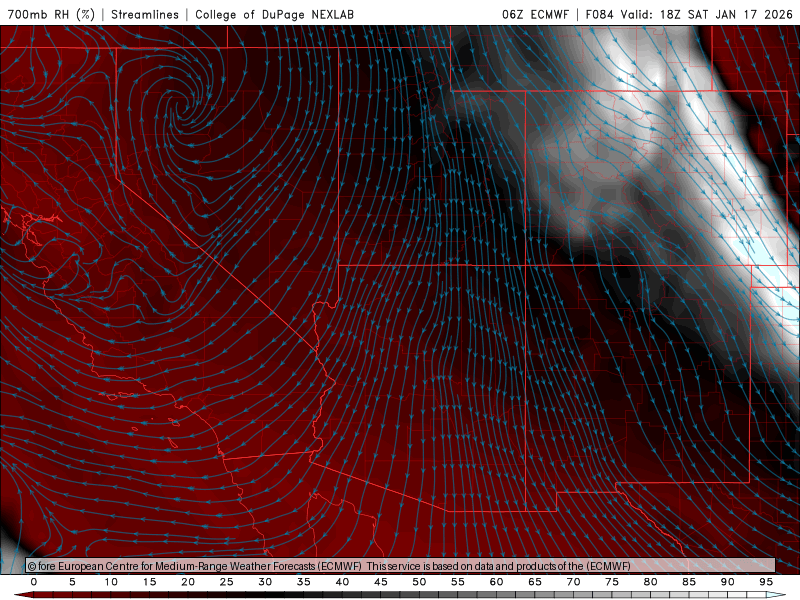Click 'College of DuPage NEXLAB' header text
Viewport: 800px width, 600px height.
tap(274, 14)
